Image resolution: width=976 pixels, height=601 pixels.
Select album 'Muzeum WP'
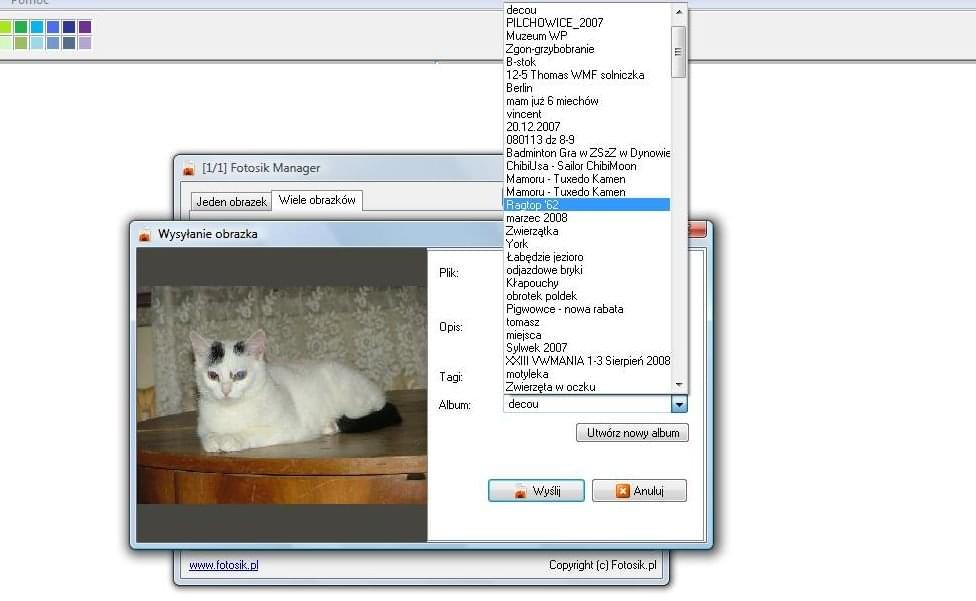(x=586, y=36)
